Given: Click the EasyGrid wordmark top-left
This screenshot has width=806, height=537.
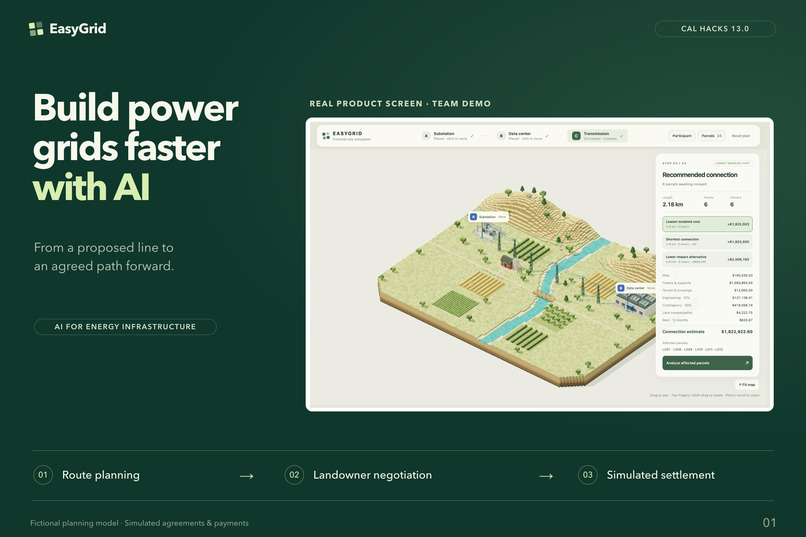Looking at the screenshot, I should coord(78,29).
